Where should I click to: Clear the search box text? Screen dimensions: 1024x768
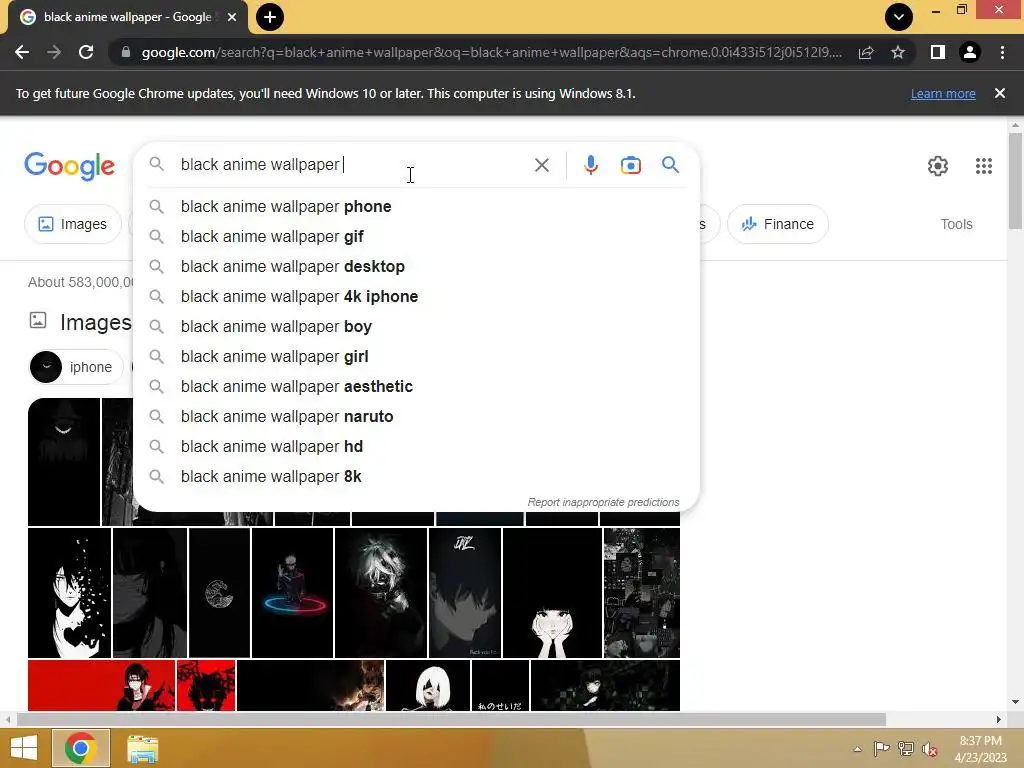pos(541,165)
